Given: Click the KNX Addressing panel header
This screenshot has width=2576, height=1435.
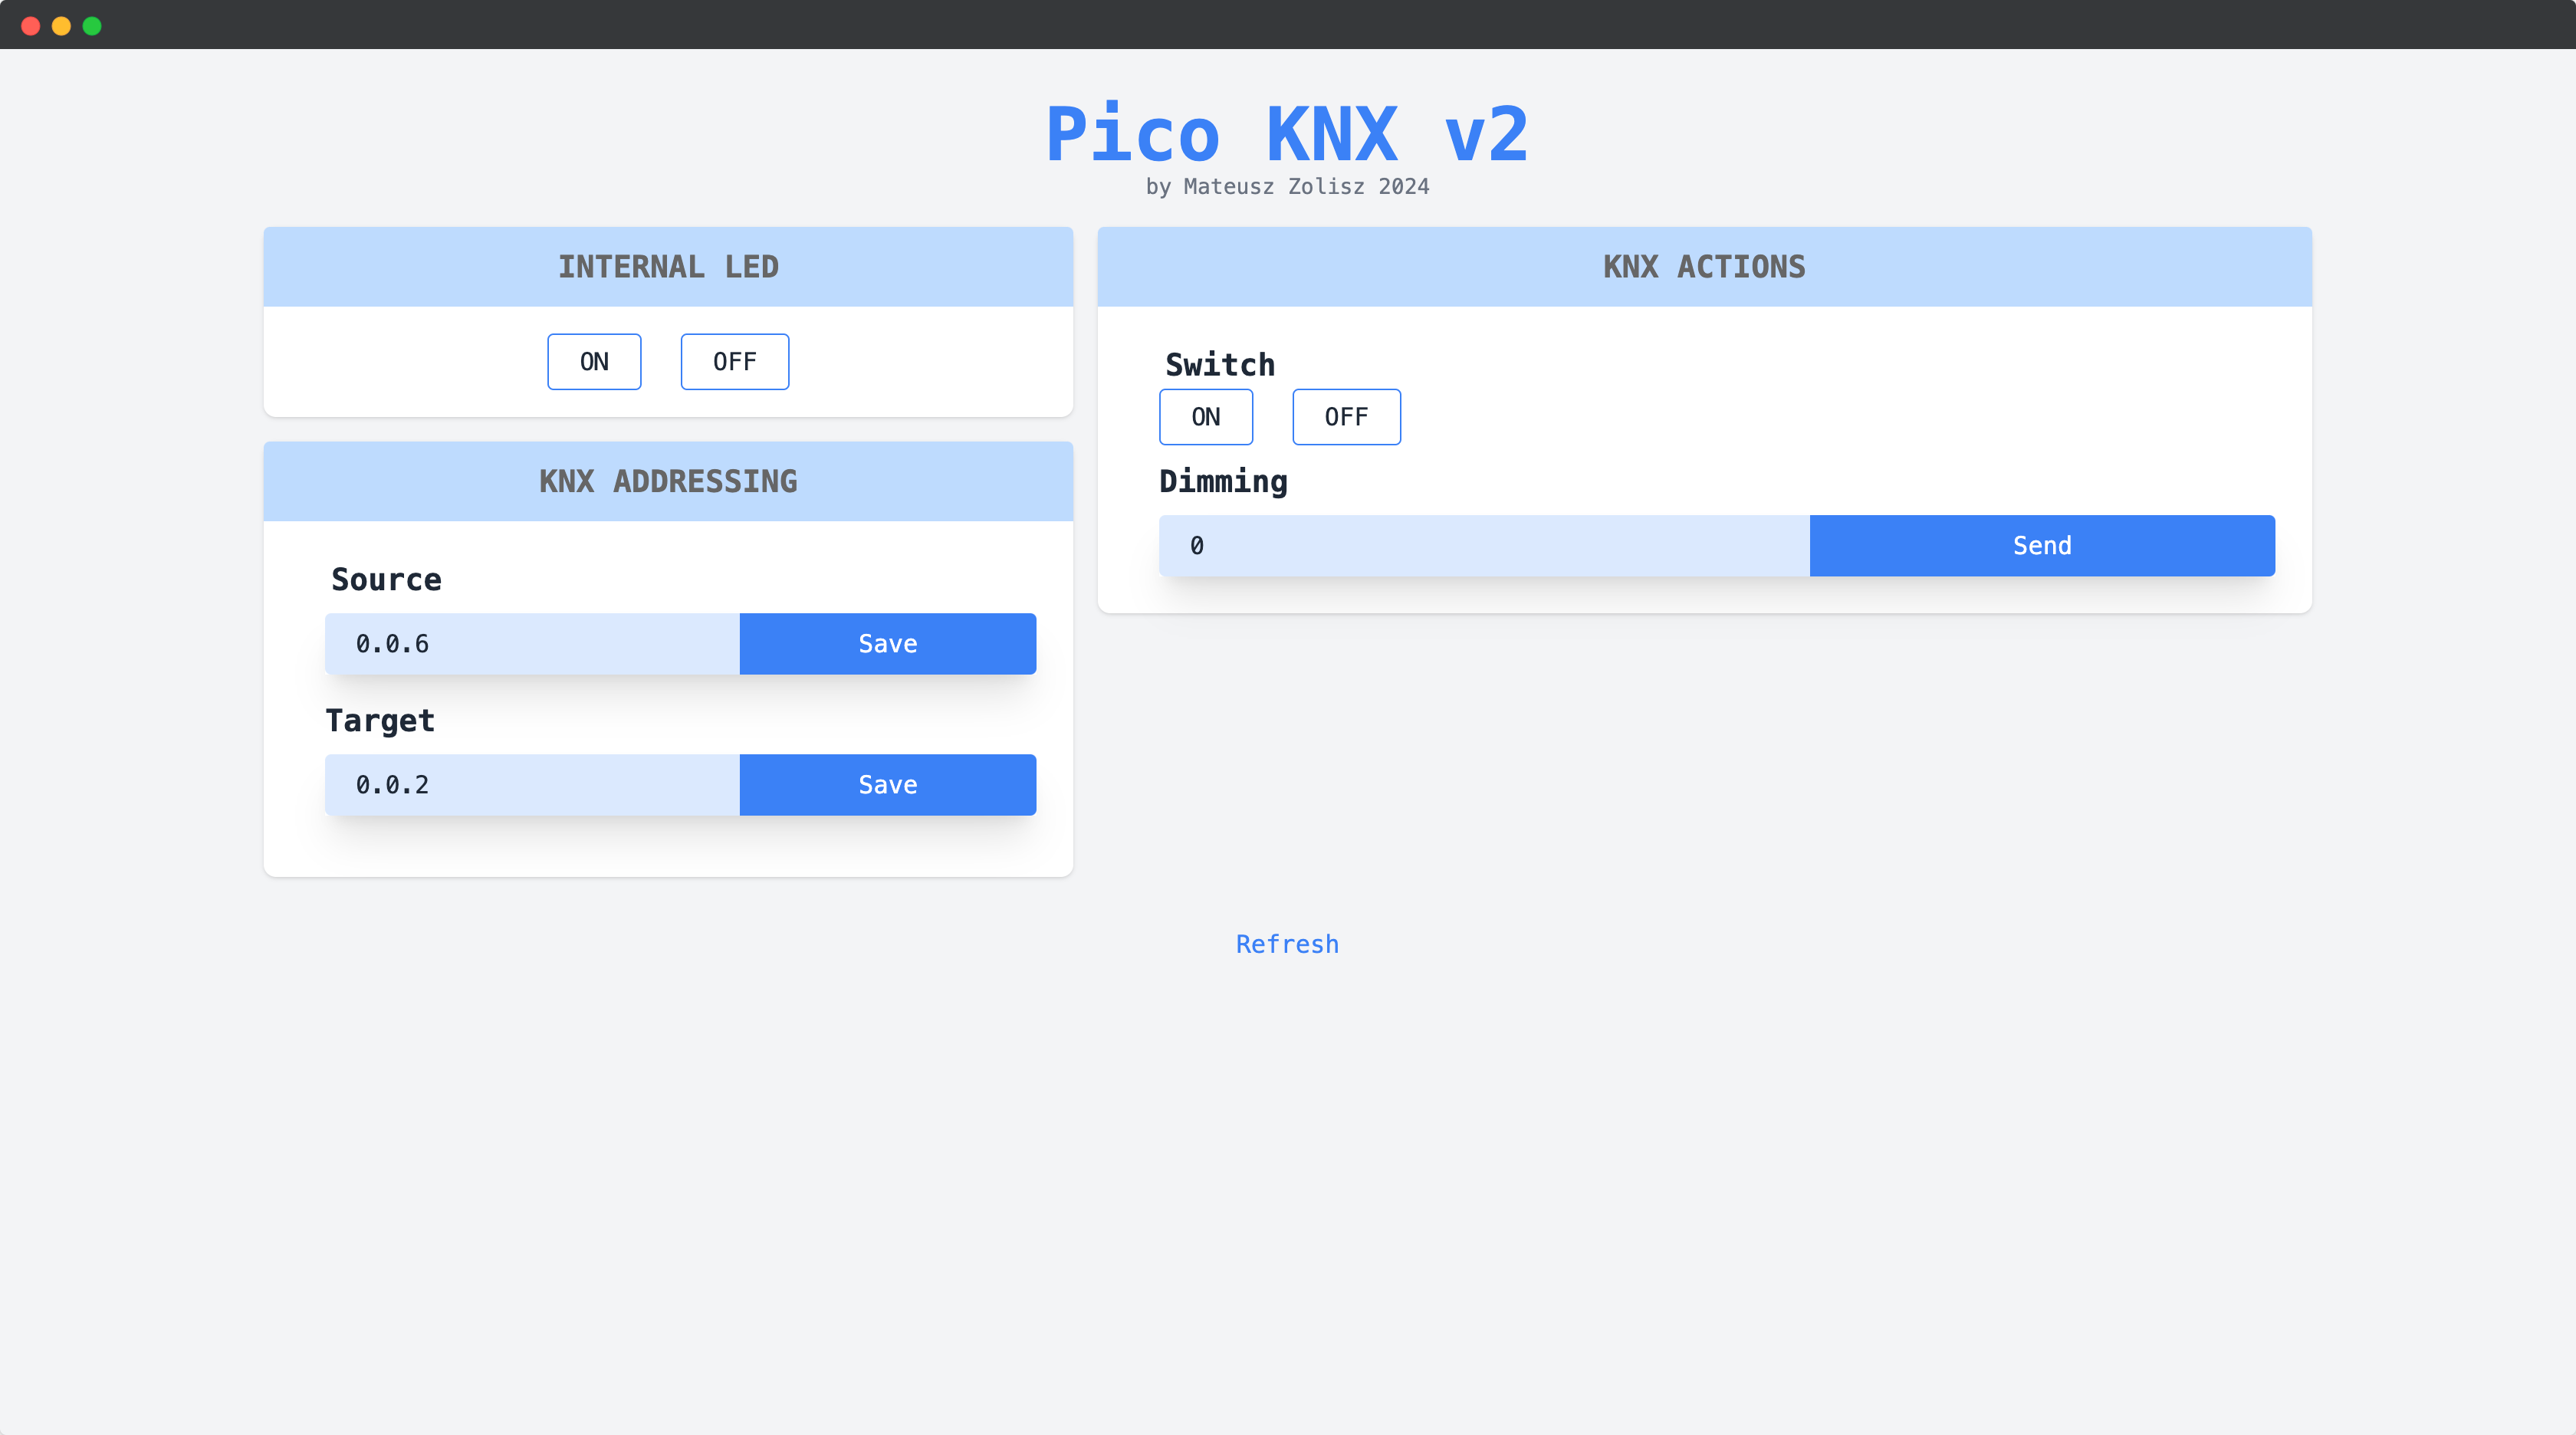Looking at the screenshot, I should (668, 481).
